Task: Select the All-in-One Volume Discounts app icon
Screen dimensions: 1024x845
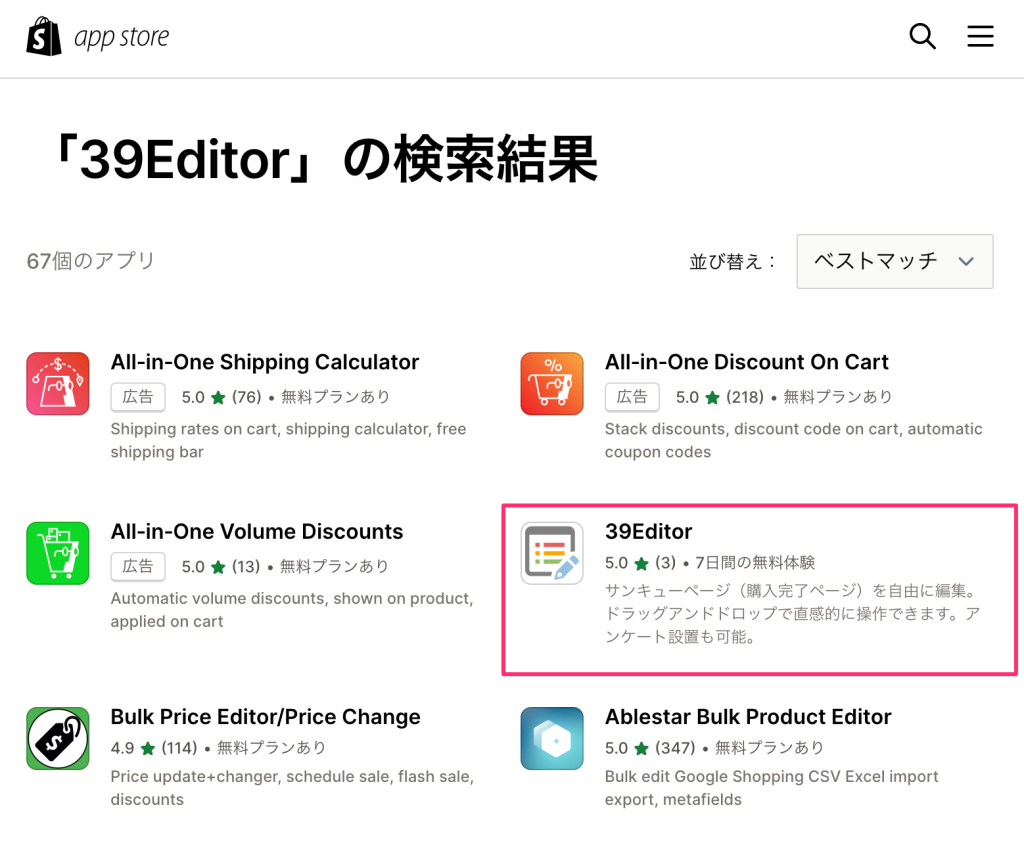Action: tap(57, 553)
